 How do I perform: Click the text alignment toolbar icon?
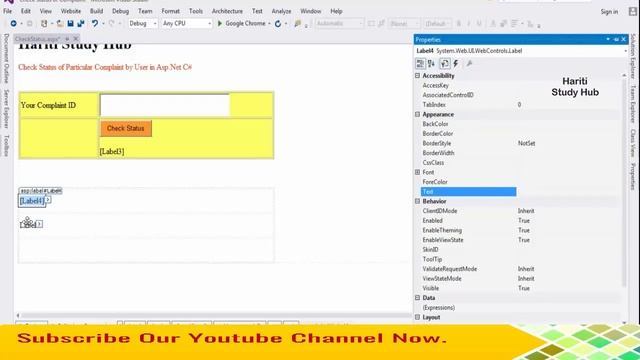tap(515, 24)
